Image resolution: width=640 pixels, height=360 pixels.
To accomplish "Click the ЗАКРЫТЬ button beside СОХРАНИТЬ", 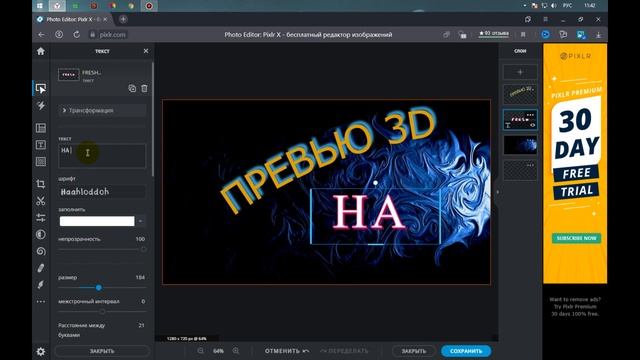I will click(x=414, y=351).
